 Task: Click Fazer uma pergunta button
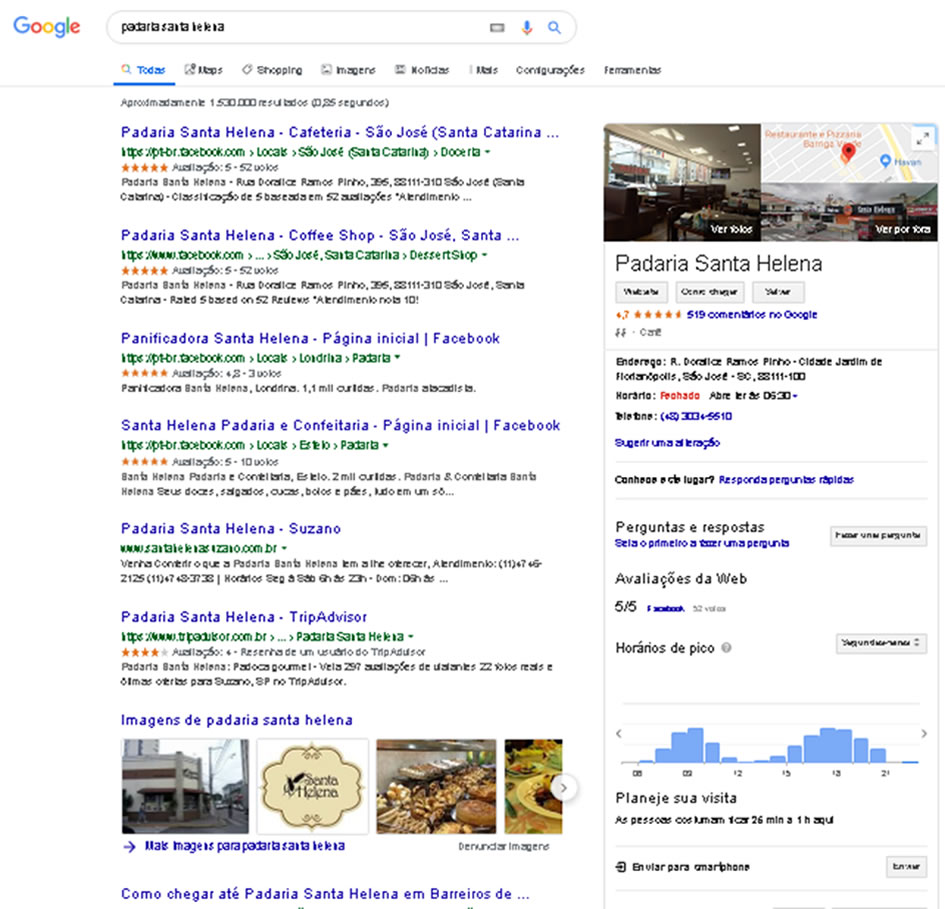click(878, 535)
